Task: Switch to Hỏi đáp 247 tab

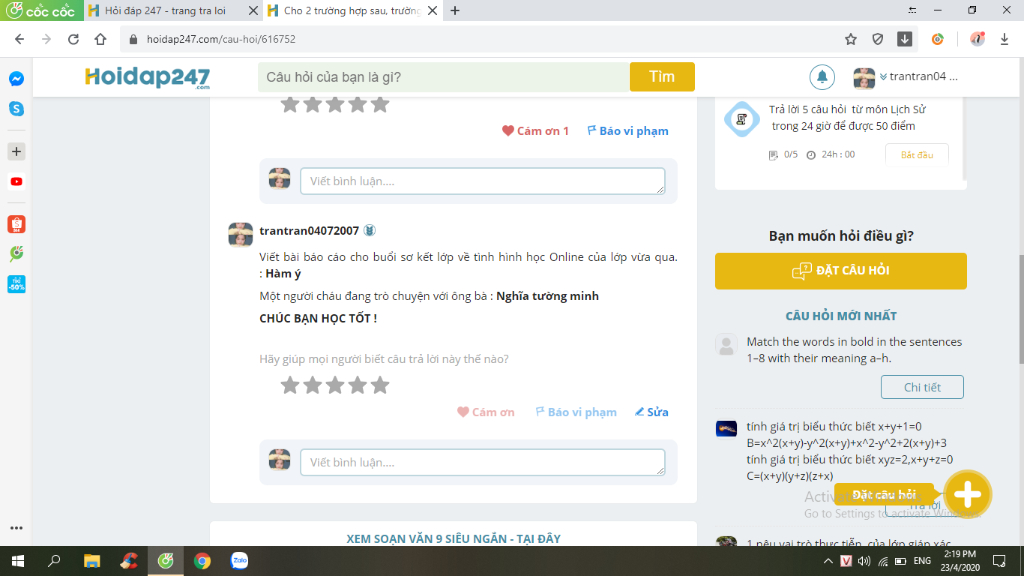Action: pos(165,10)
